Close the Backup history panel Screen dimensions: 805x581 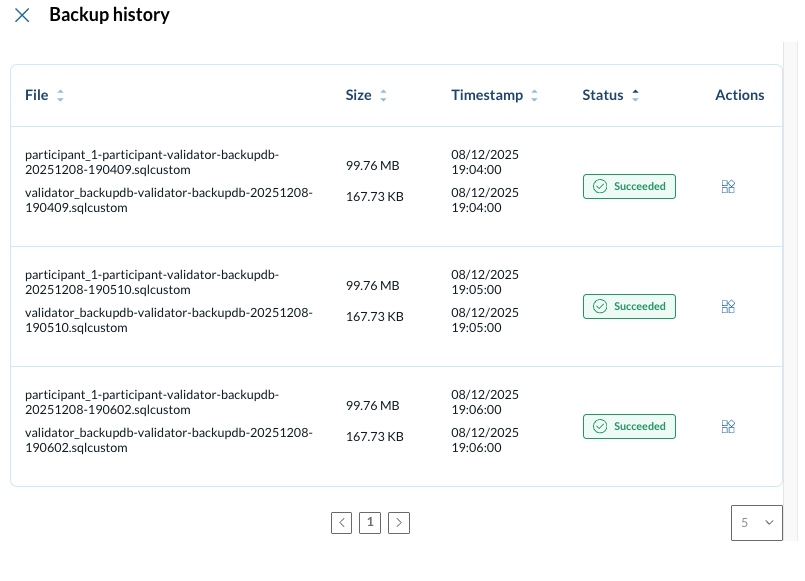point(22,15)
